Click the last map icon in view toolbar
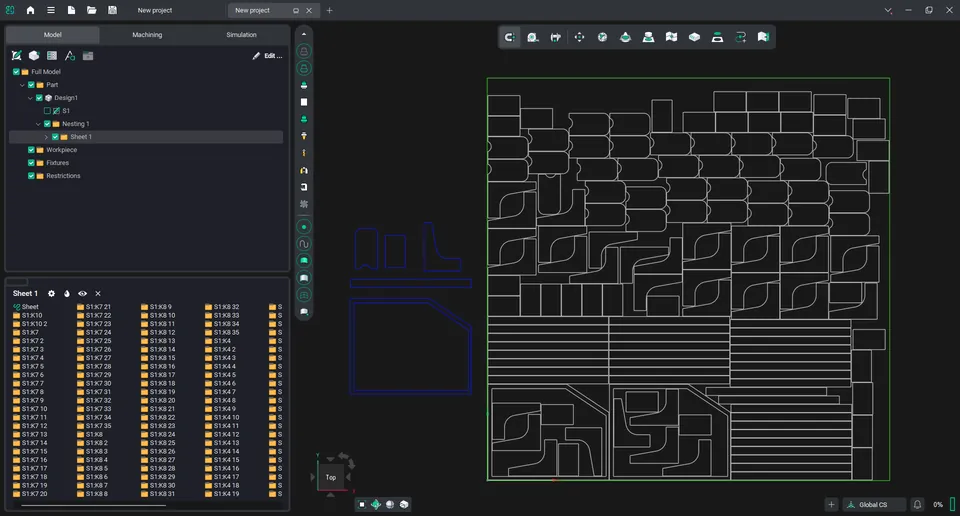 [763, 37]
